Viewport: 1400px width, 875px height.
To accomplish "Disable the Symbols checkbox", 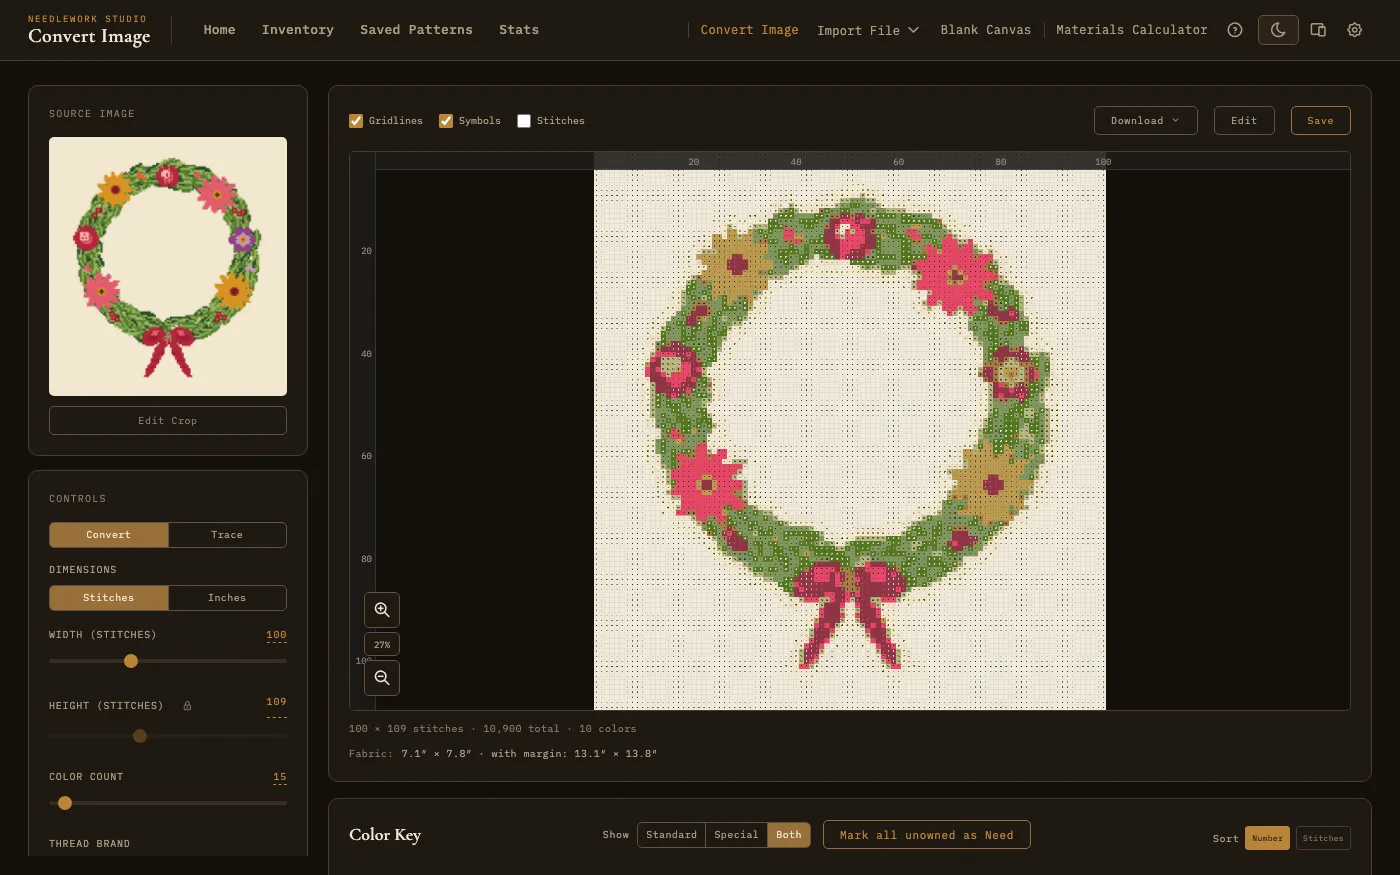I will pyautogui.click(x=446, y=121).
